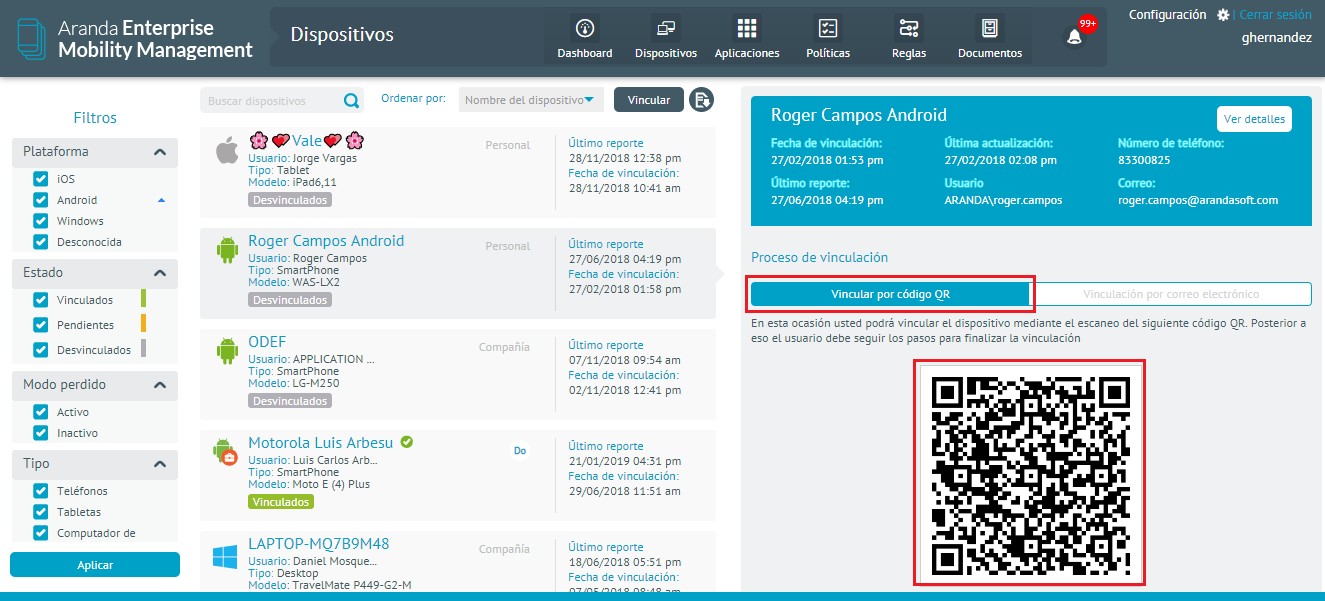Click the Vincular button
This screenshot has height=601, width=1325.
[x=649, y=100]
